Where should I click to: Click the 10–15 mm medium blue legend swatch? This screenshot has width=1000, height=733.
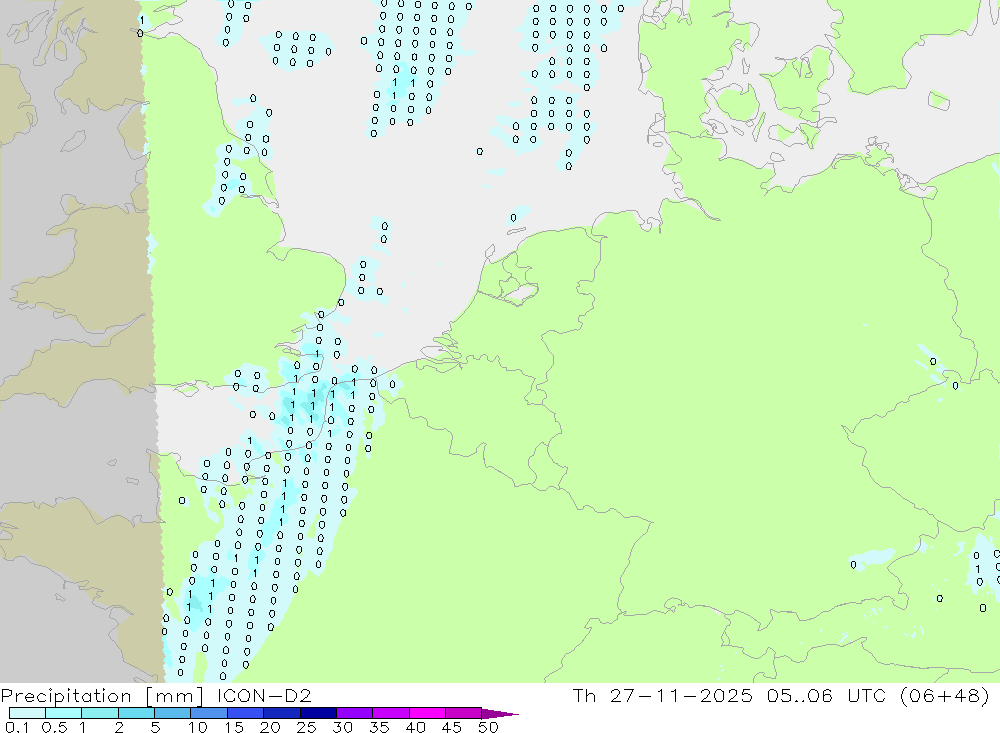pos(209,713)
